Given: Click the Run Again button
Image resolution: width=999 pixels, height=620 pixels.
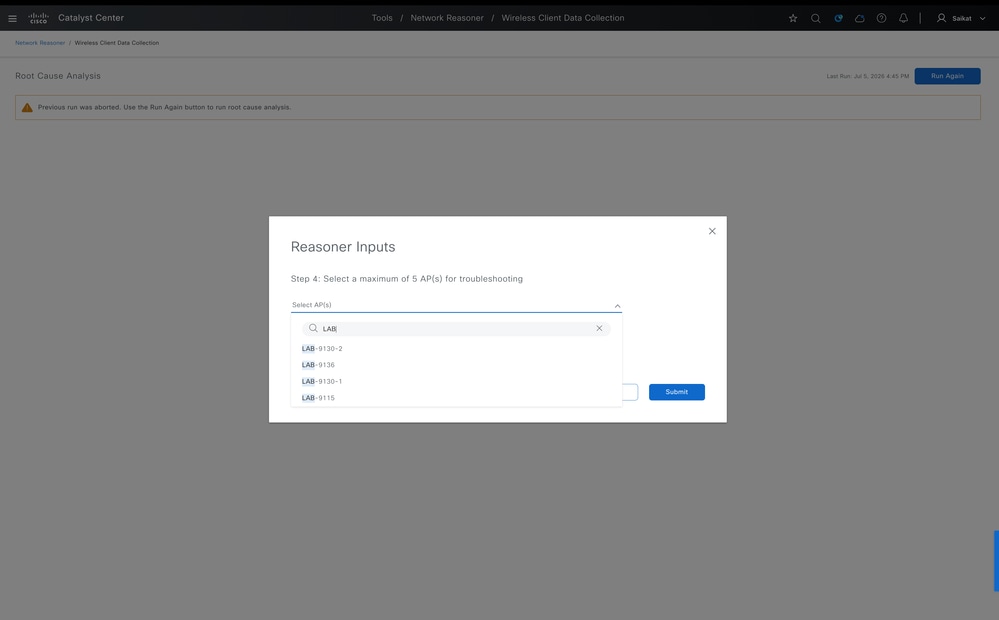Looking at the screenshot, I should click(947, 76).
